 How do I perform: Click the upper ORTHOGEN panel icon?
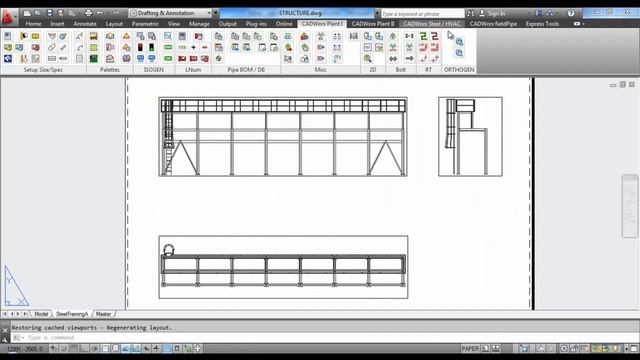point(459,42)
